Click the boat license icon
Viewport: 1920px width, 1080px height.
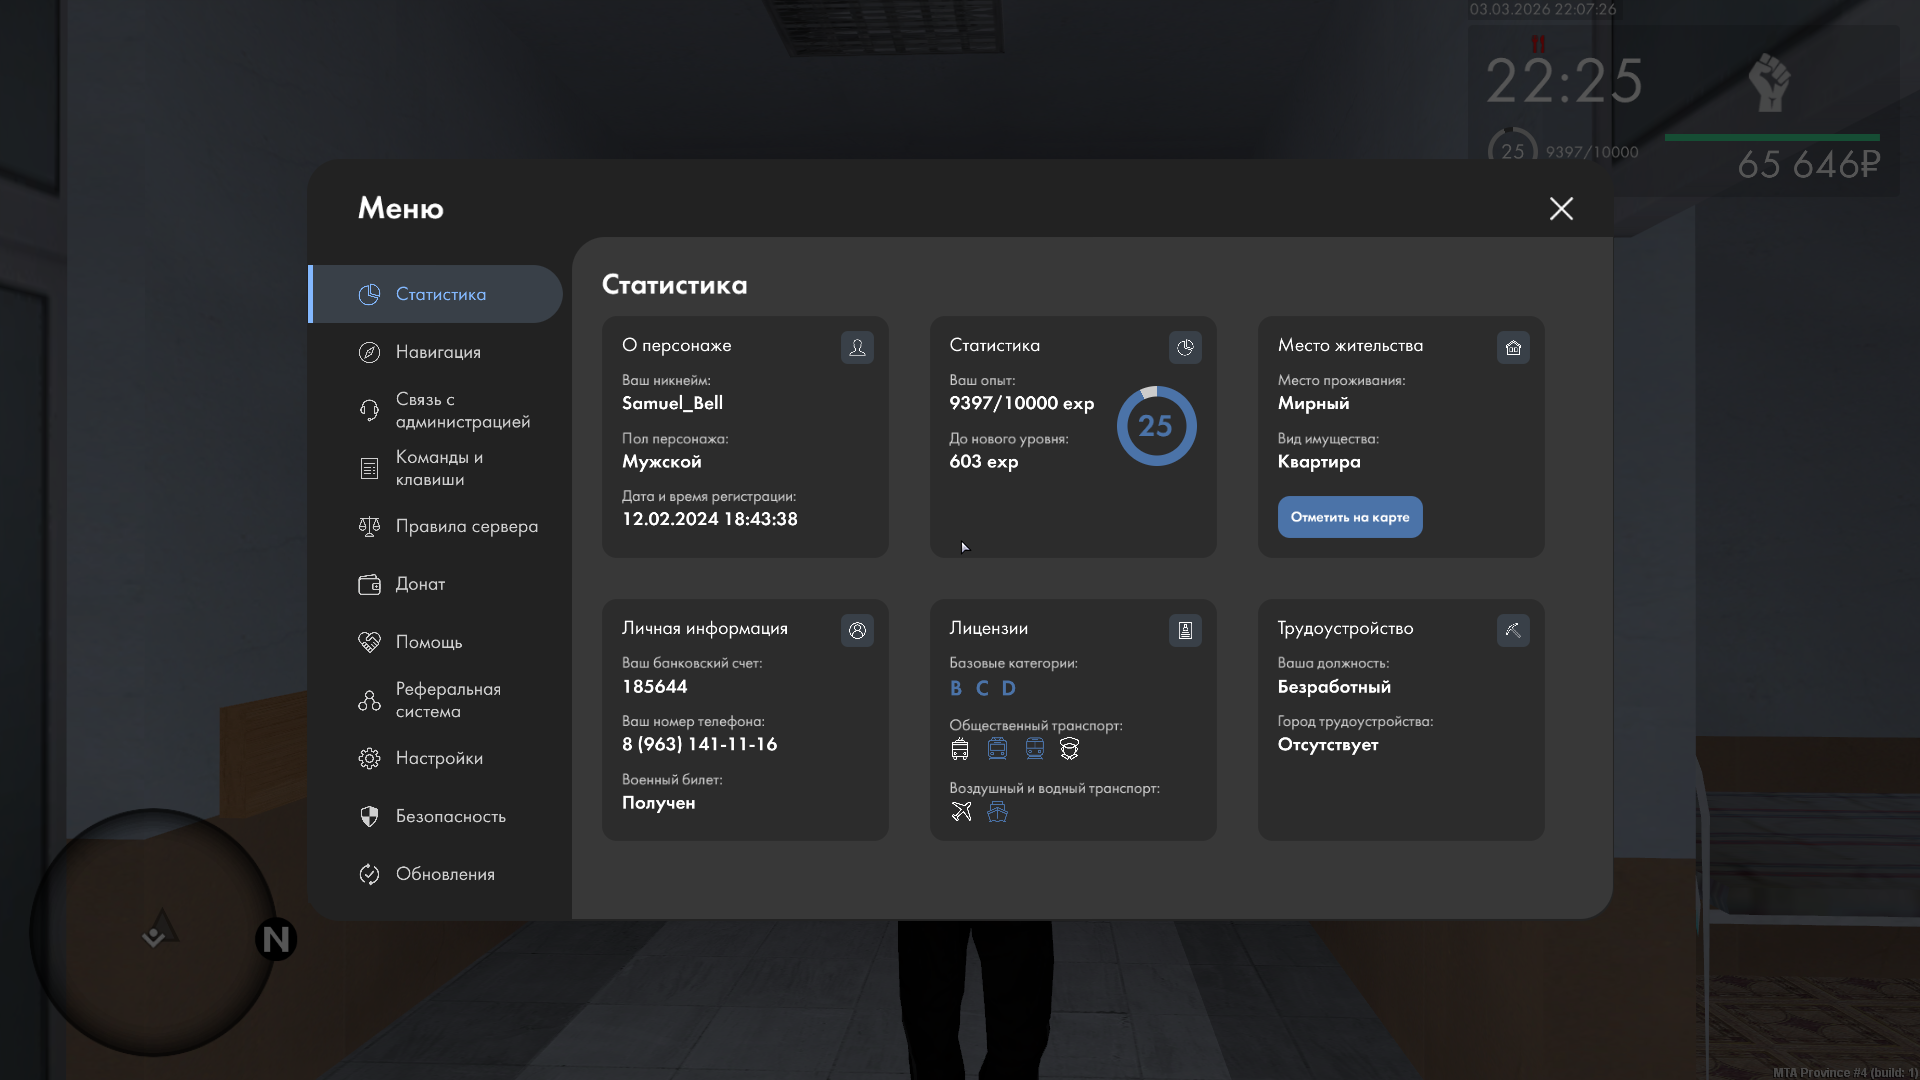[997, 812]
